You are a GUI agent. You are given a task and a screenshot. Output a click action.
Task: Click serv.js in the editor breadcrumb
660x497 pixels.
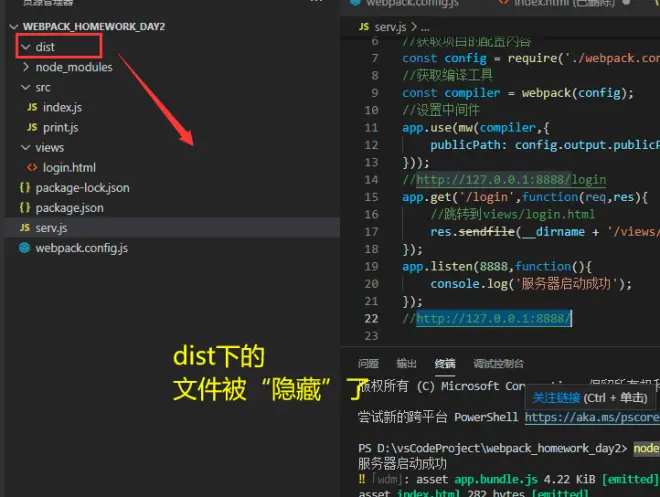[x=390, y=27]
